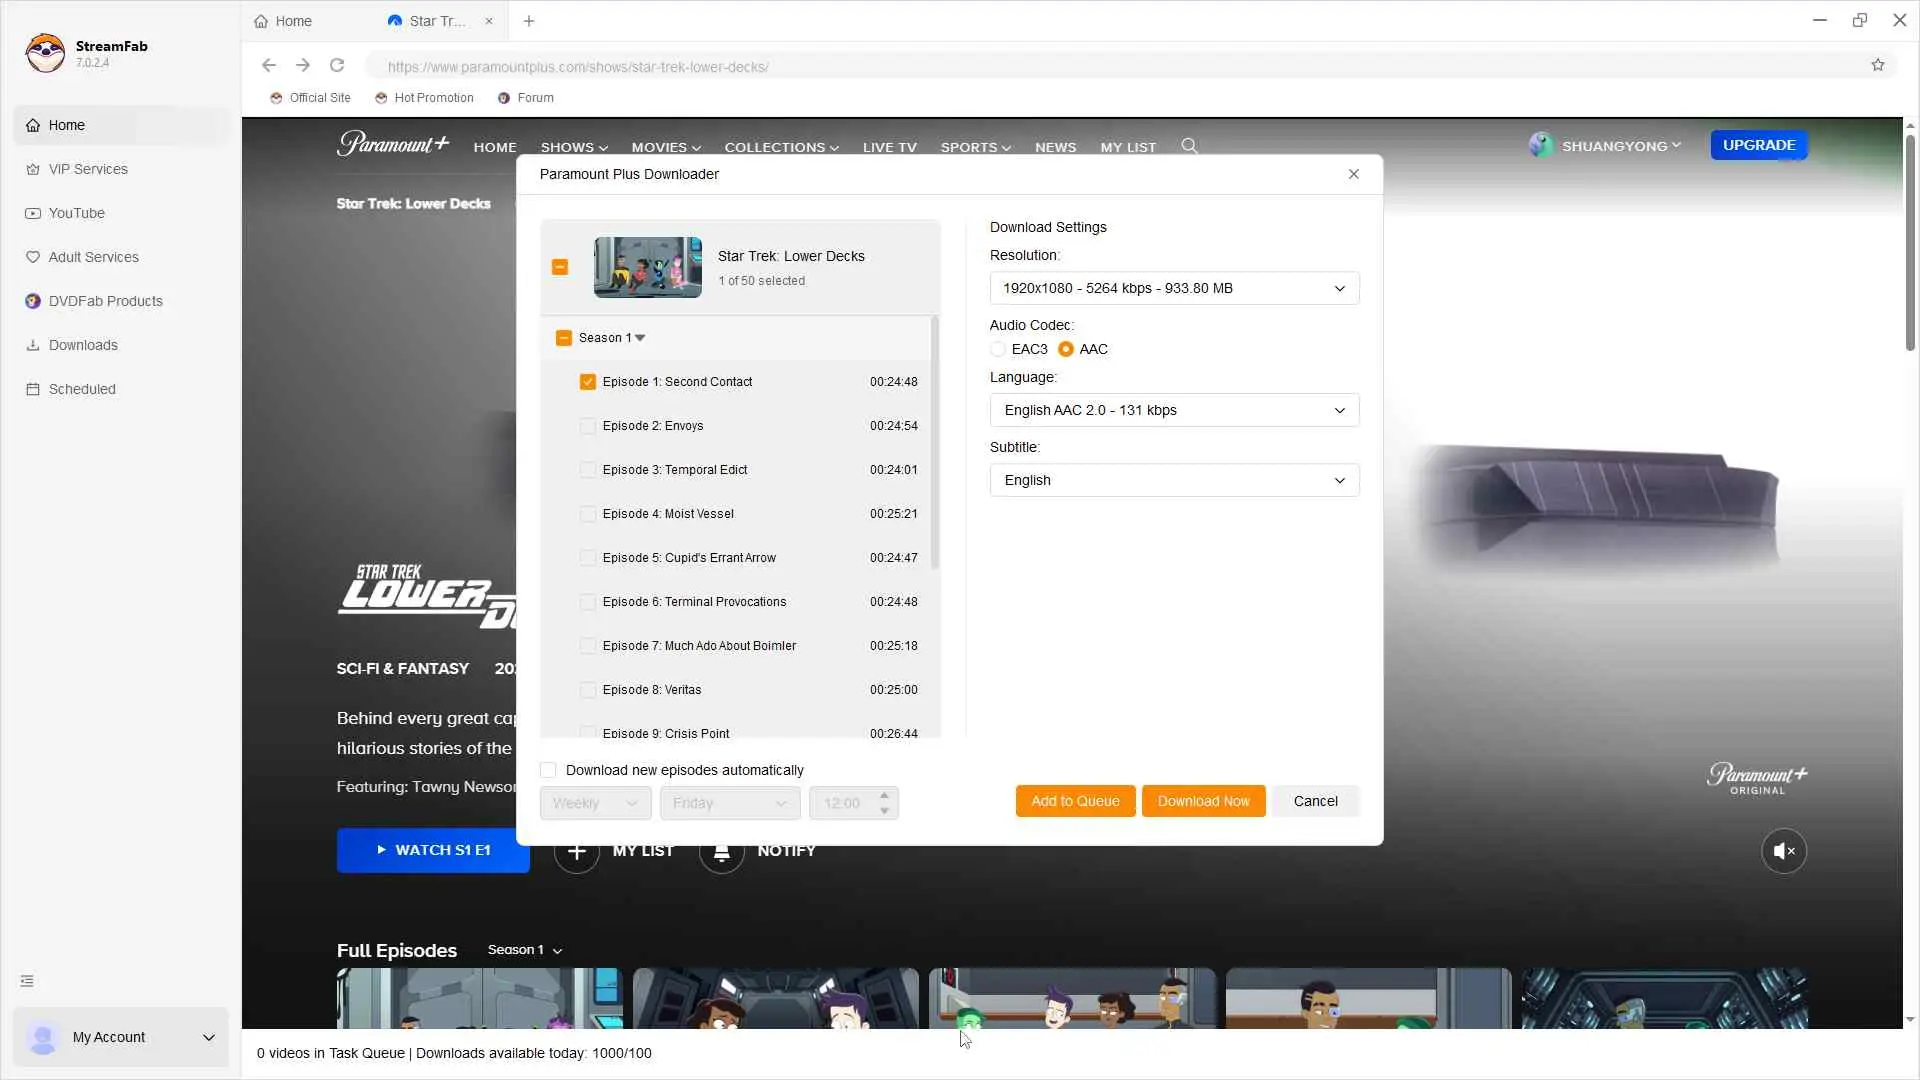
Task: Open the Subtitle dropdown
Action: click(x=1174, y=480)
